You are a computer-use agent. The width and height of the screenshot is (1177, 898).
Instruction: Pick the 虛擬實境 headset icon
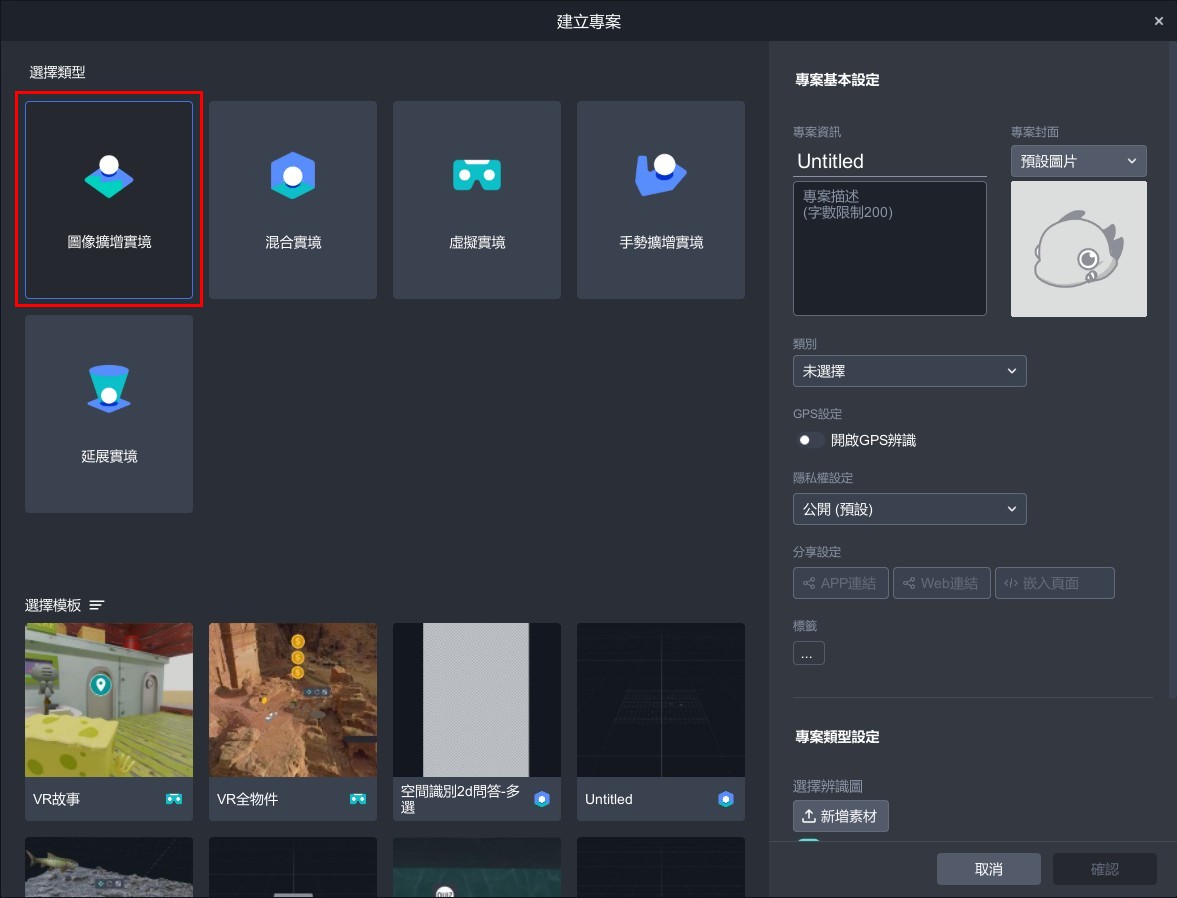tap(477, 177)
